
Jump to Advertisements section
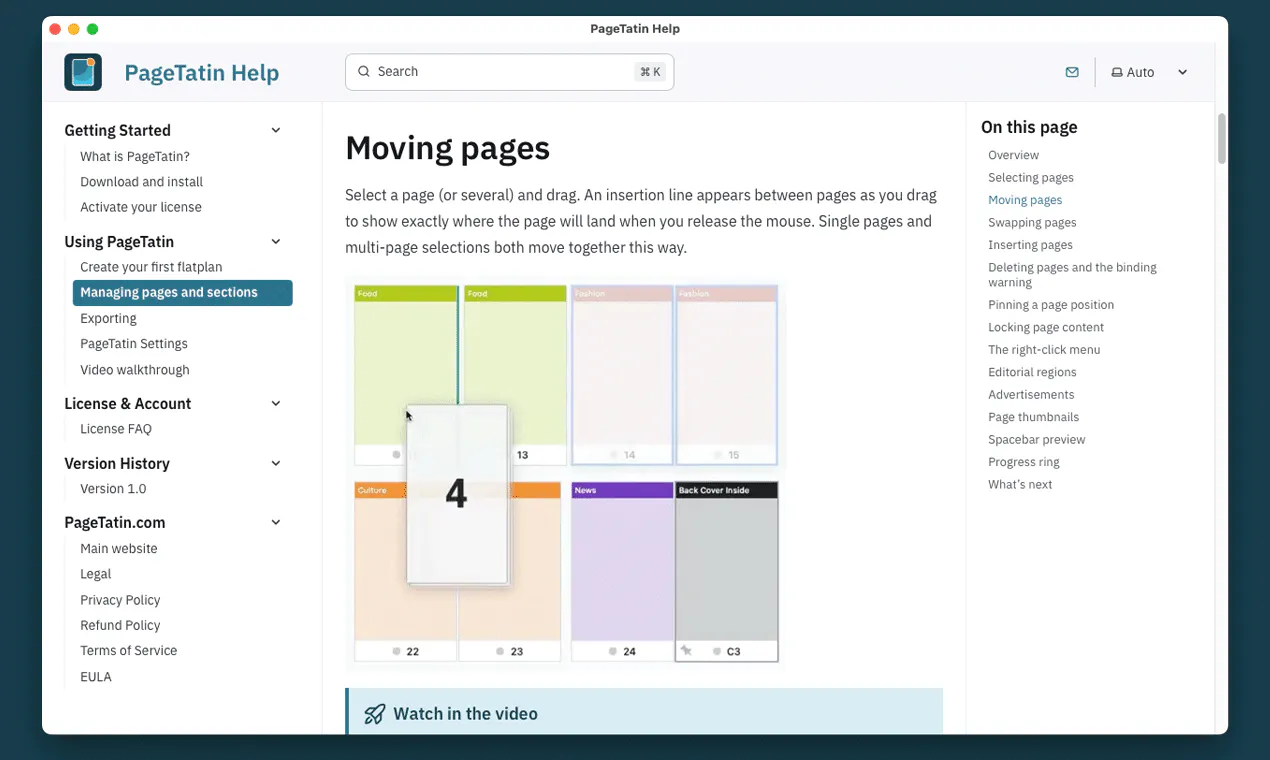(1031, 395)
